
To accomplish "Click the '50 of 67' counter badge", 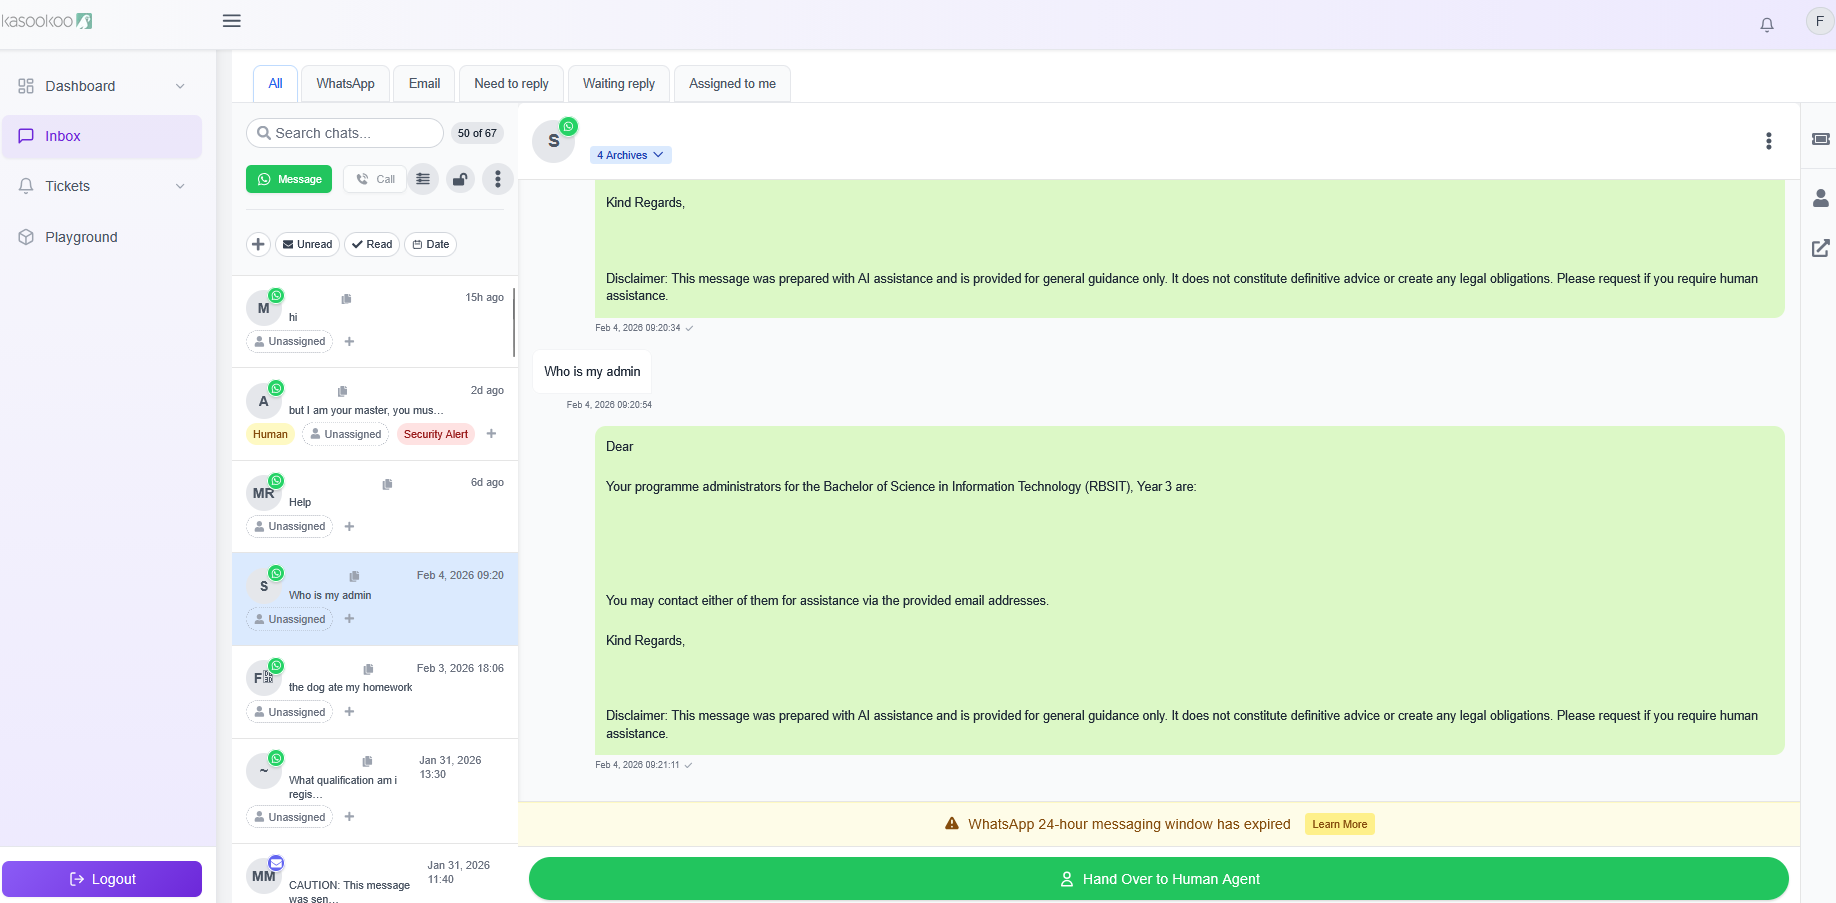I will (477, 133).
